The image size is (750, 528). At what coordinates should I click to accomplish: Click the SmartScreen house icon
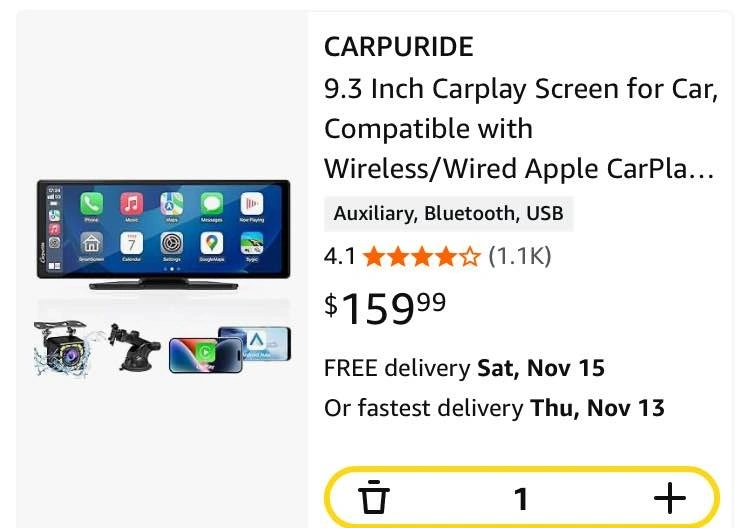click(92, 243)
